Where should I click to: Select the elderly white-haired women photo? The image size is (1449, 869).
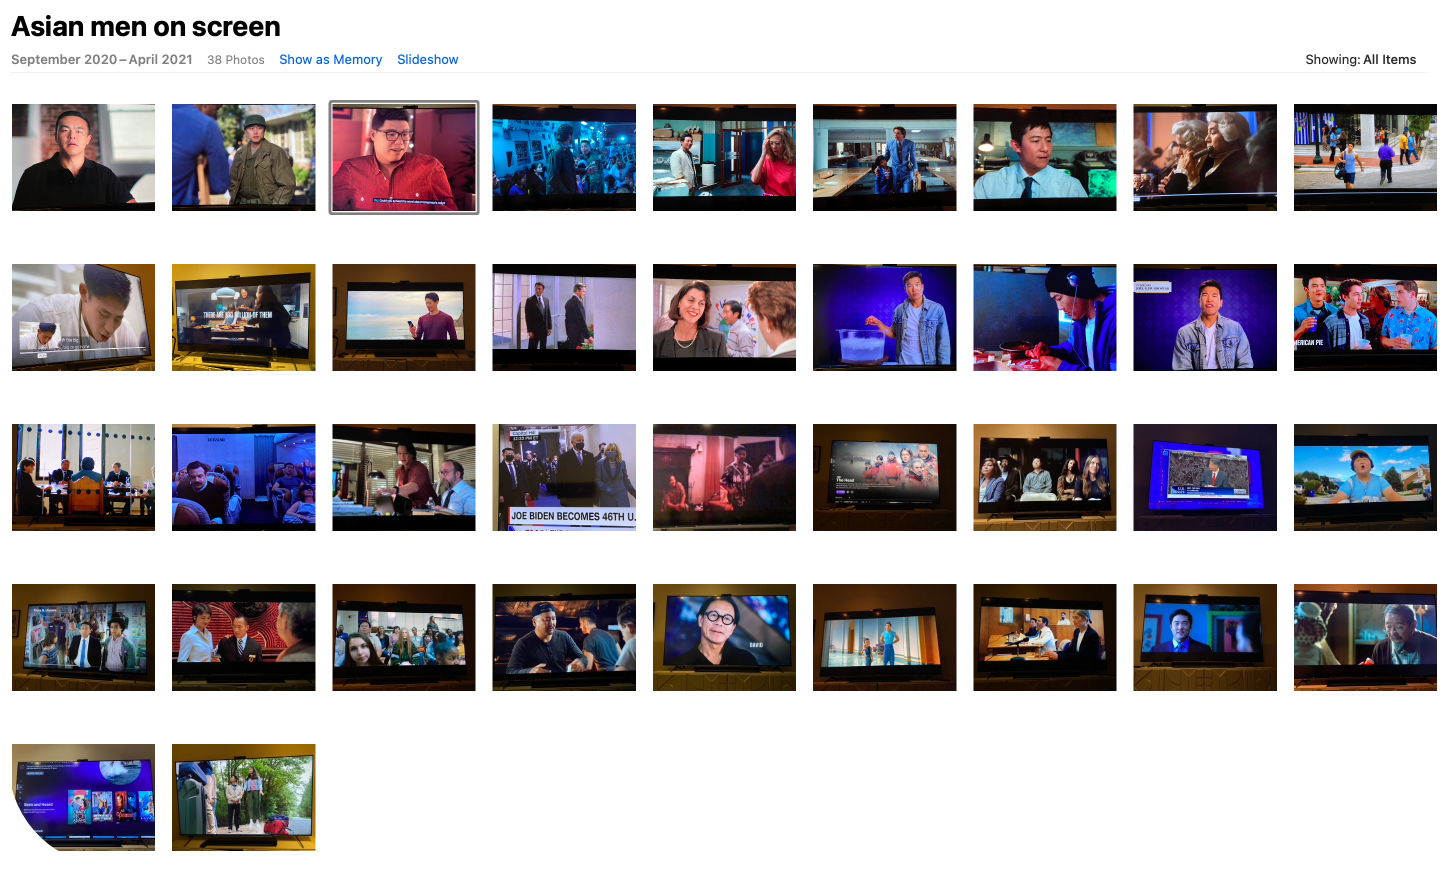[x=1205, y=157]
